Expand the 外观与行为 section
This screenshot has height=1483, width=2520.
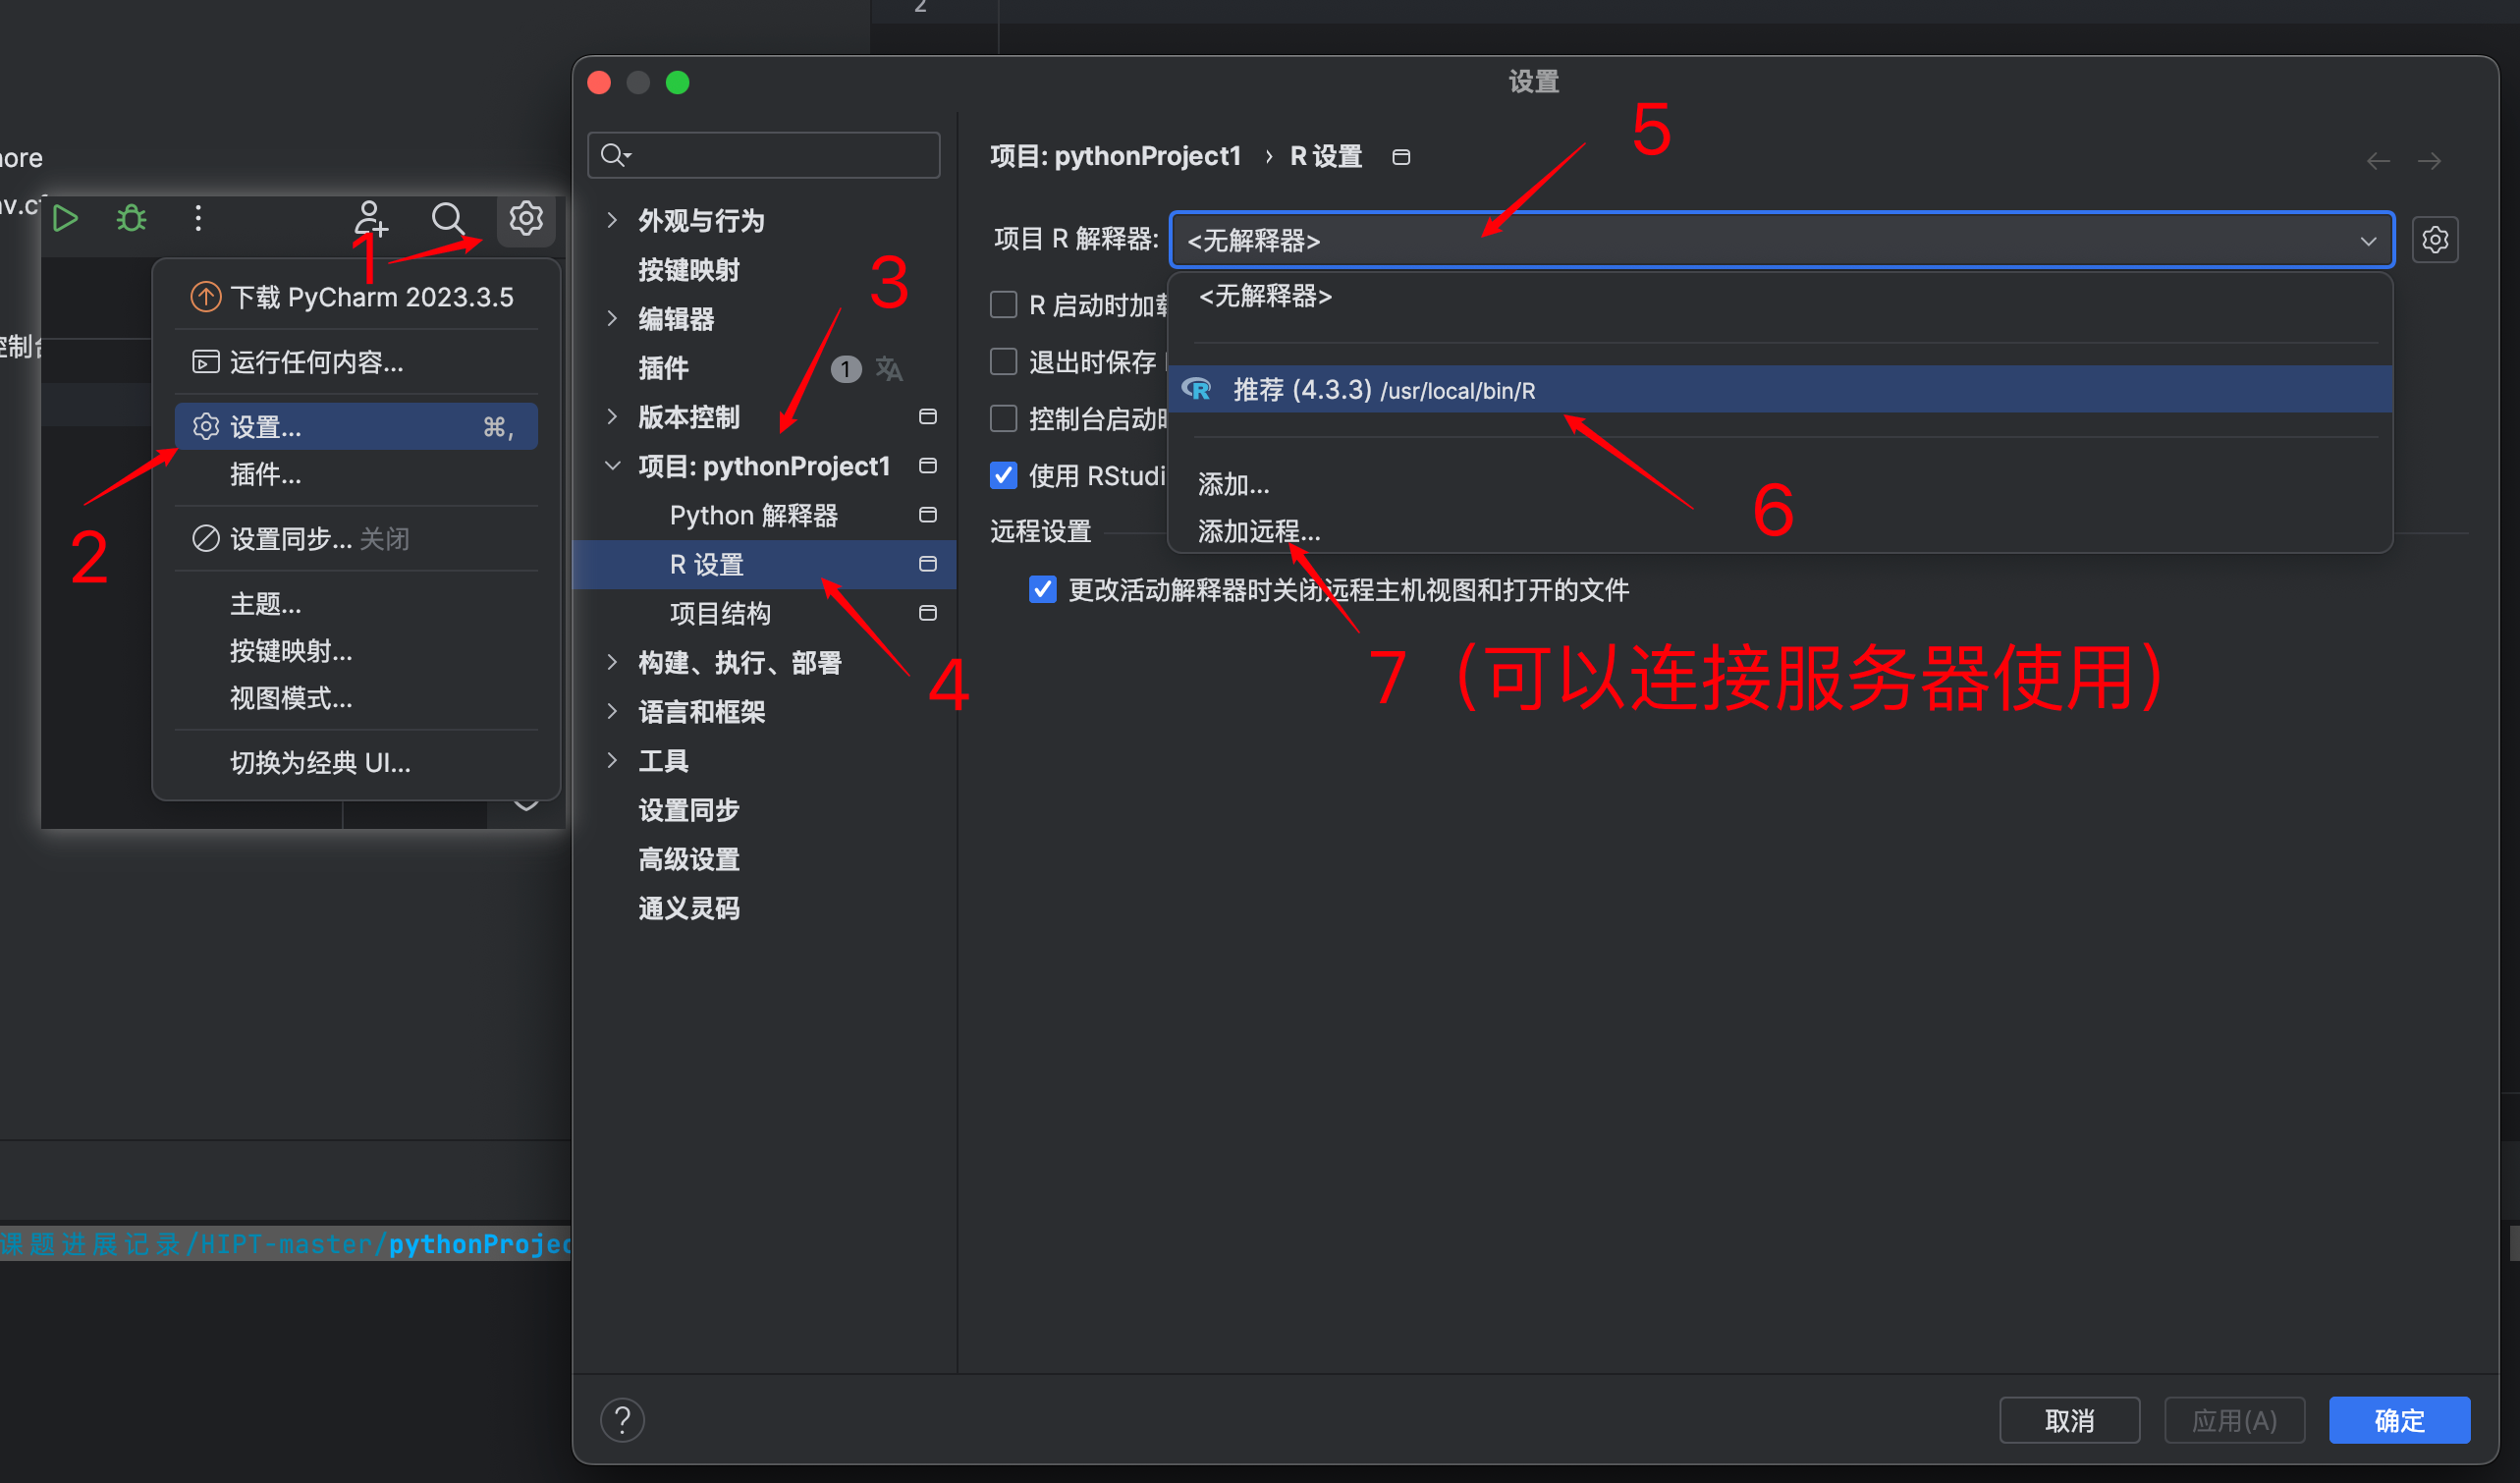(613, 220)
